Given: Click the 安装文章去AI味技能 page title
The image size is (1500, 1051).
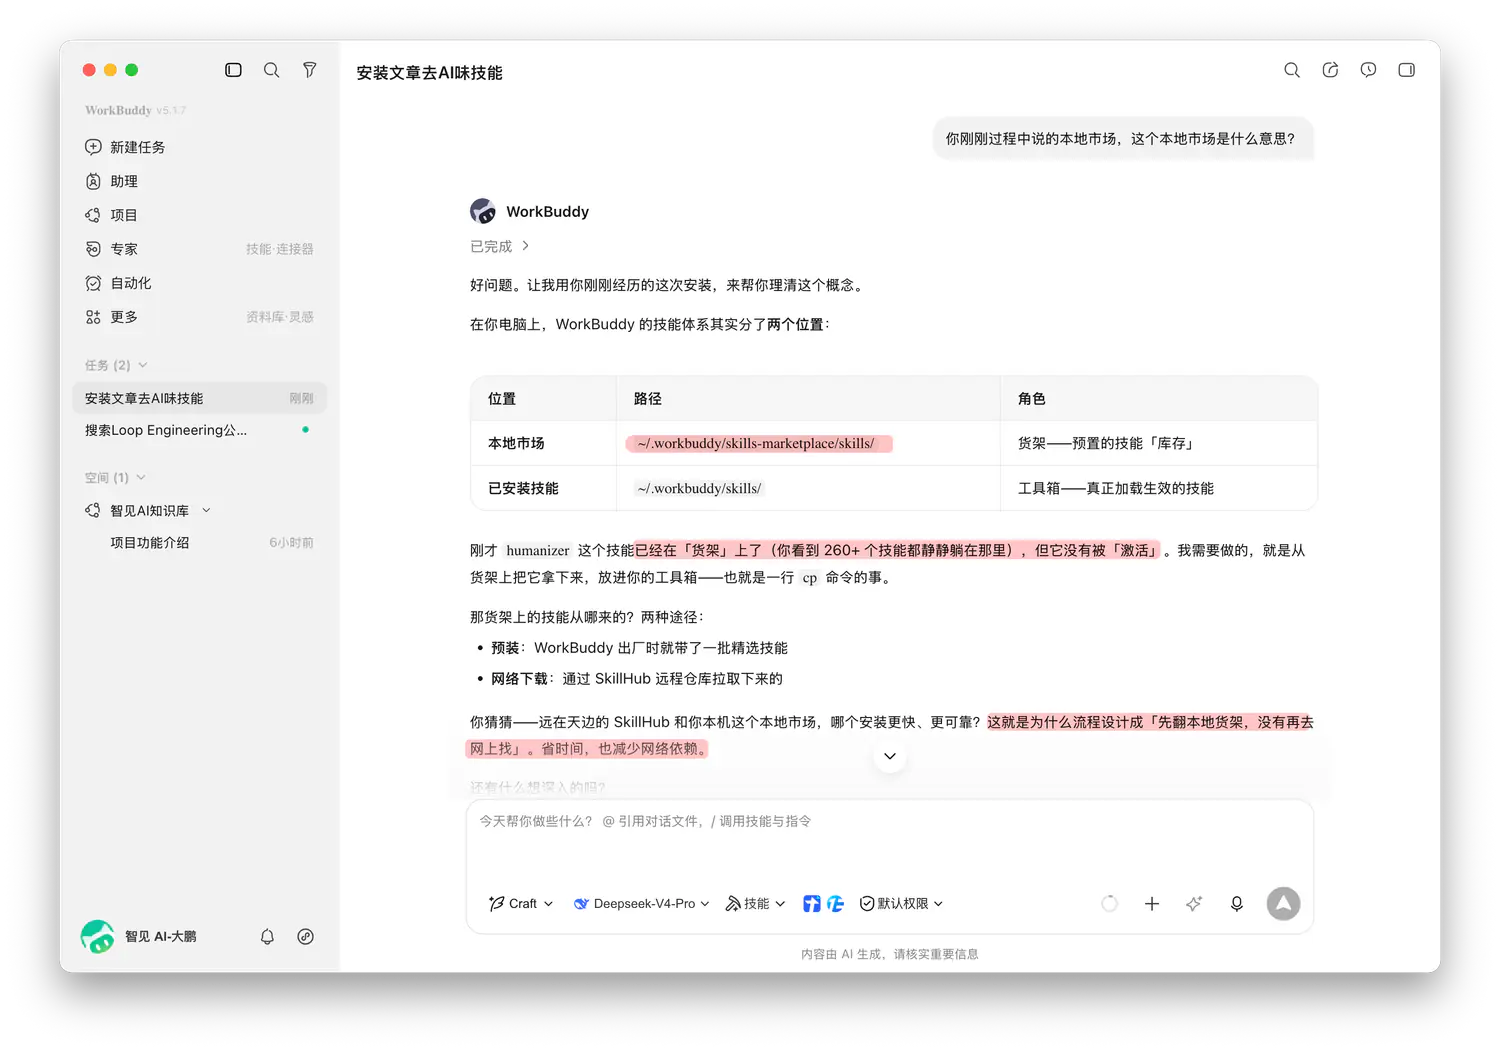Looking at the screenshot, I should click(x=430, y=73).
